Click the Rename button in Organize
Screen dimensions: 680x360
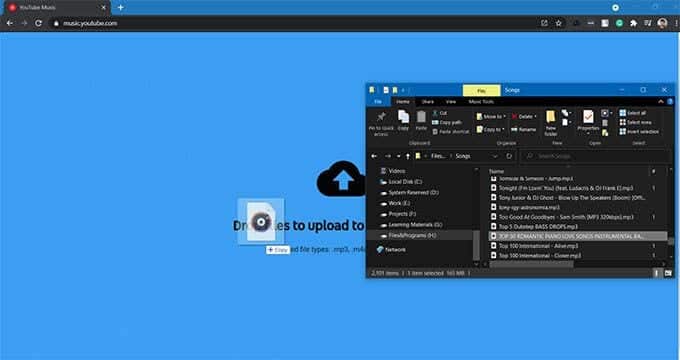(x=523, y=129)
